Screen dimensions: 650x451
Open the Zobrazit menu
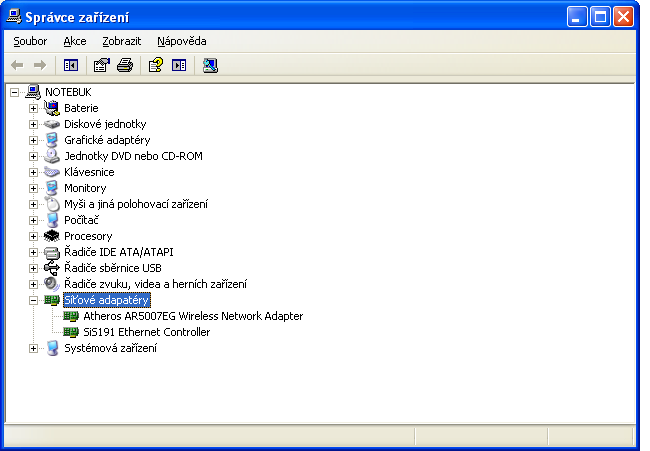tap(122, 41)
